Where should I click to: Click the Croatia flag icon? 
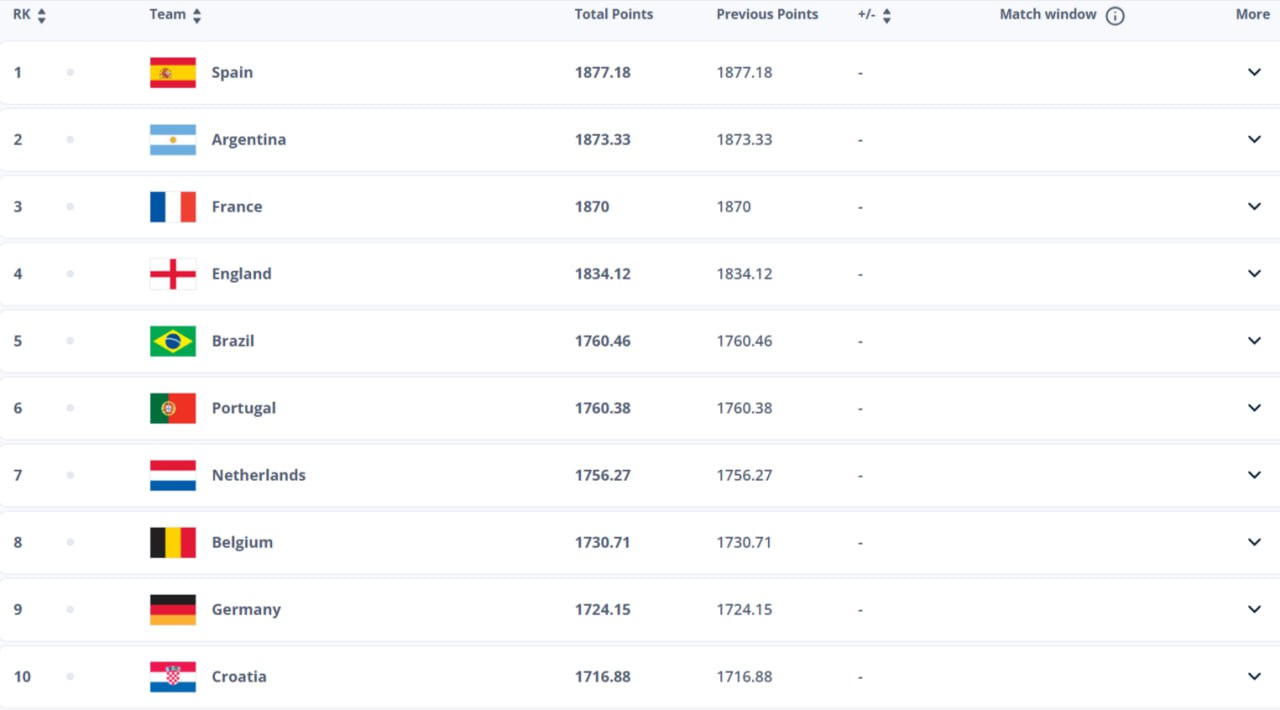click(x=172, y=677)
